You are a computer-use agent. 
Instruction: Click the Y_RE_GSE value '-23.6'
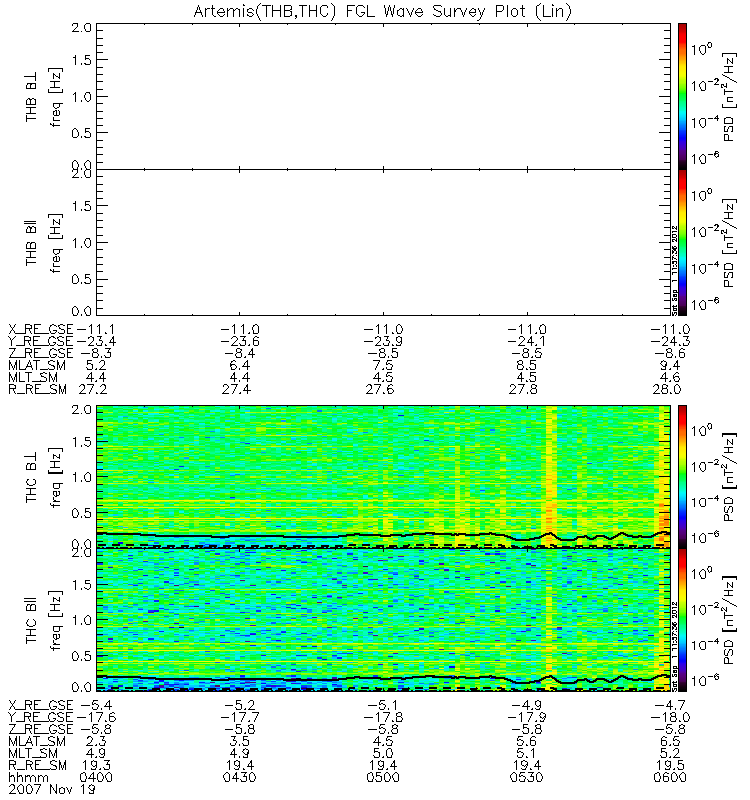click(240, 341)
